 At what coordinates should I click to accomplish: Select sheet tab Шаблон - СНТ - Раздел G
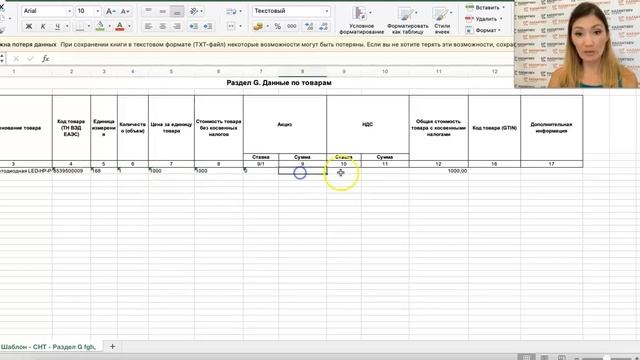pos(48,347)
